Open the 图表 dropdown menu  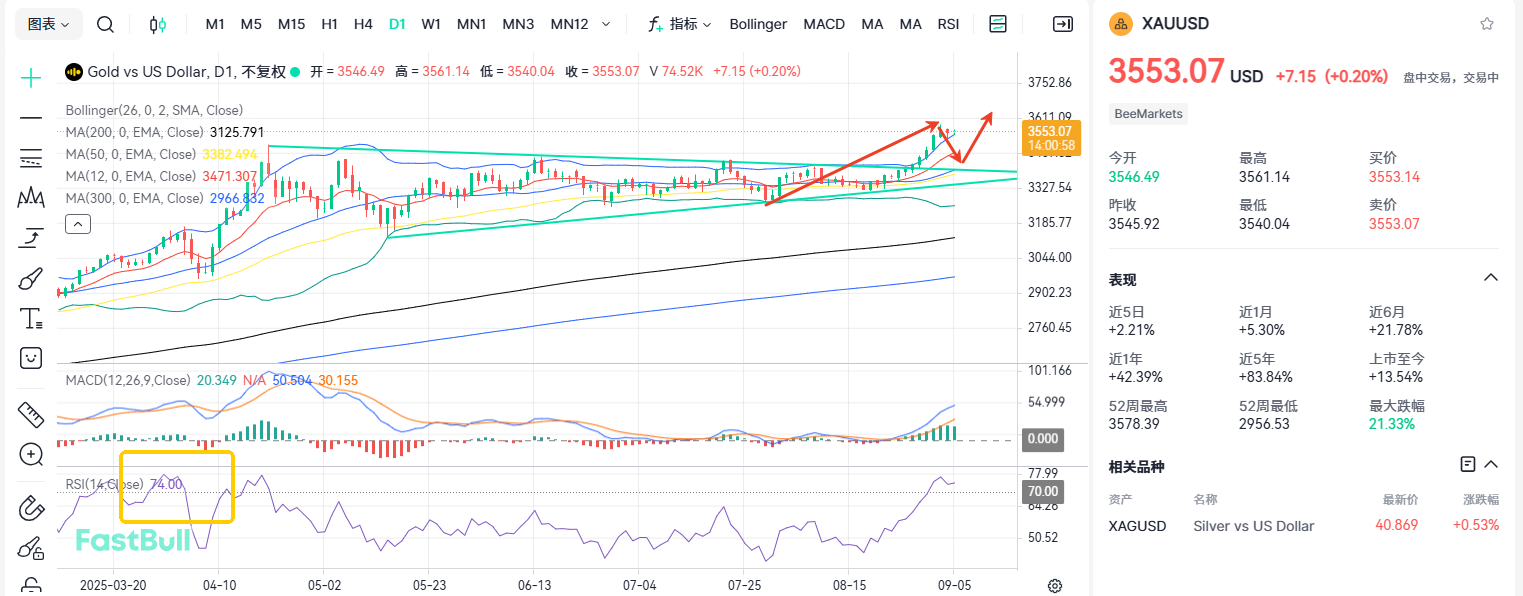click(x=49, y=24)
